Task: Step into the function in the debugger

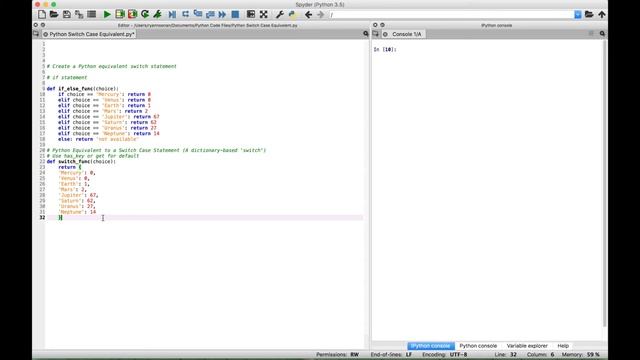Action: pos(198,15)
